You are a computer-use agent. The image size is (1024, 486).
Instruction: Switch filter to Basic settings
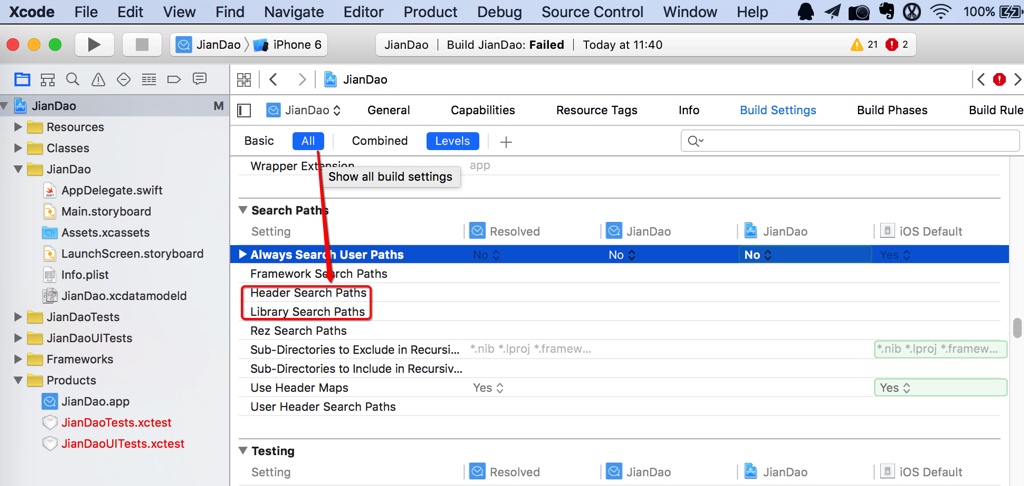click(259, 141)
